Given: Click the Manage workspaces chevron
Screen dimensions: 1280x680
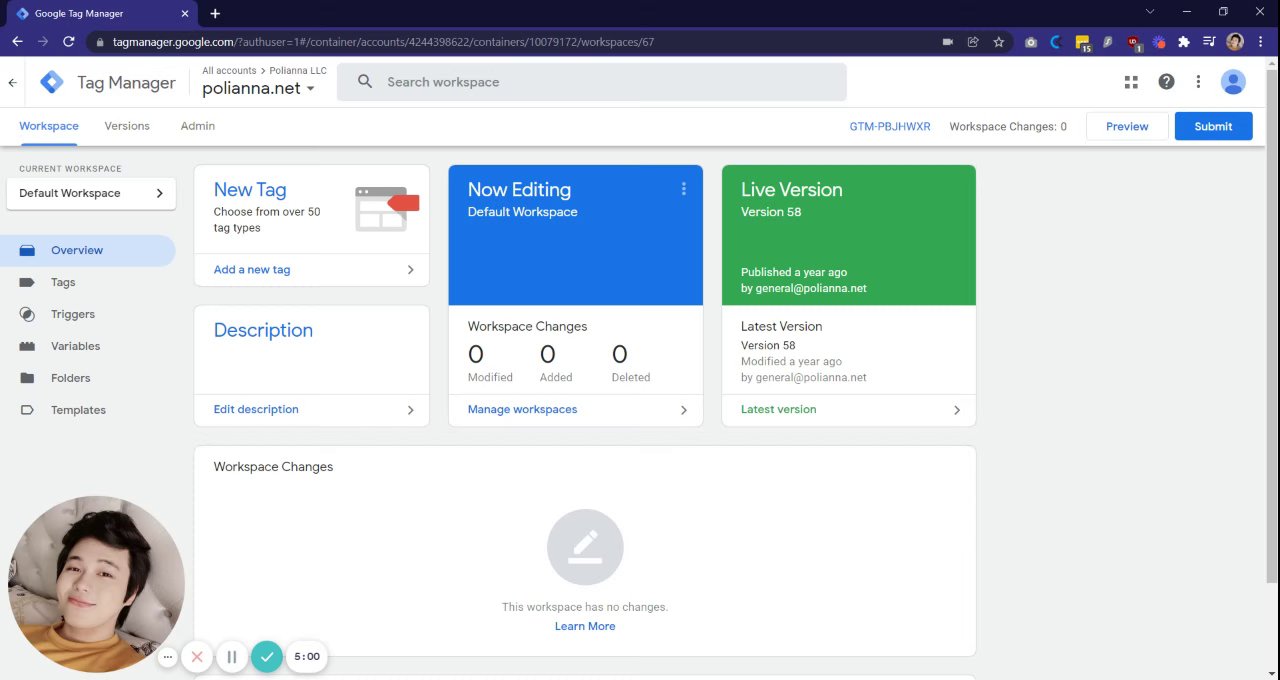Looking at the screenshot, I should [x=684, y=410].
